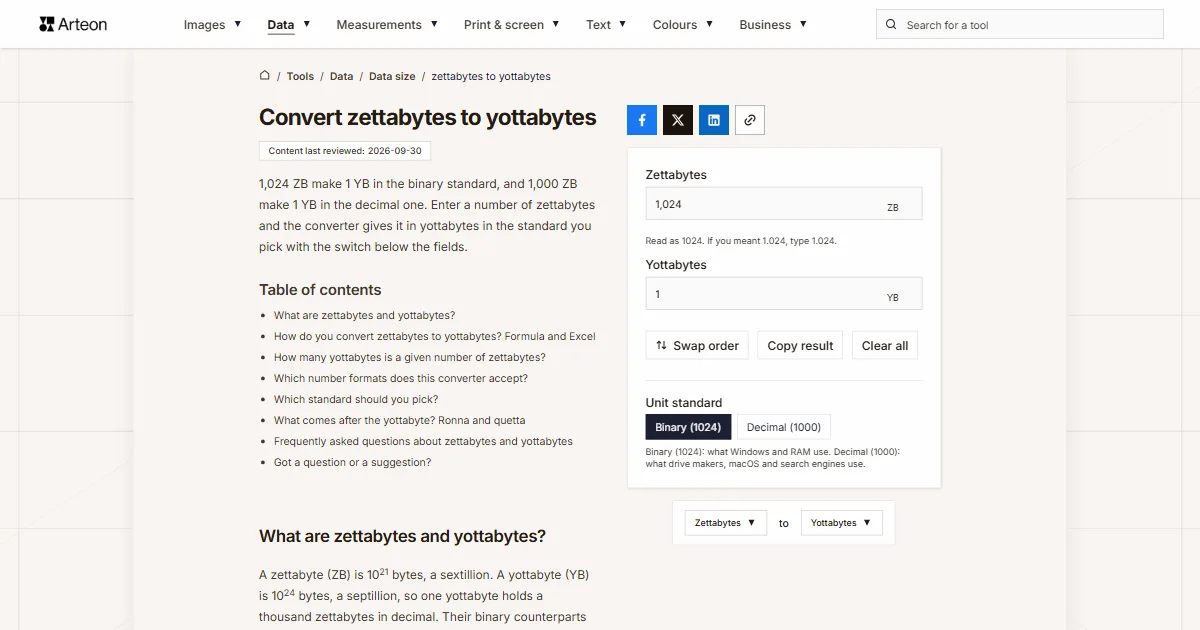This screenshot has height=630, width=1200.
Task: Open the Data size breadcrumb link
Action: pos(392,76)
